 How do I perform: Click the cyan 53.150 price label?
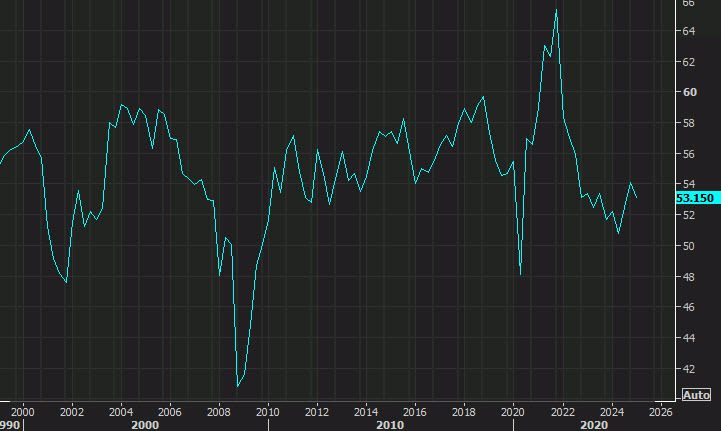click(x=696, y=199)
